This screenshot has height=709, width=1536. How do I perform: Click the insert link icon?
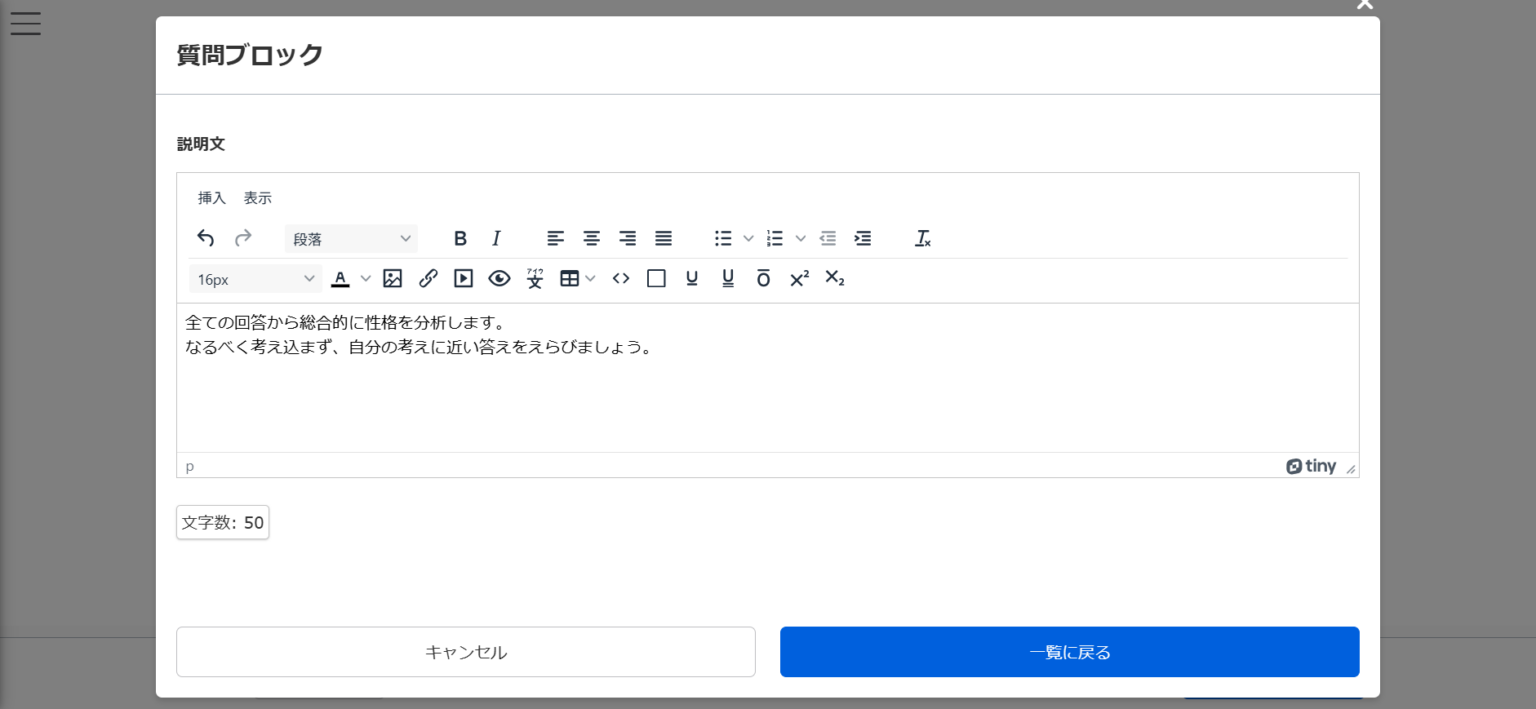click(428, 279)
